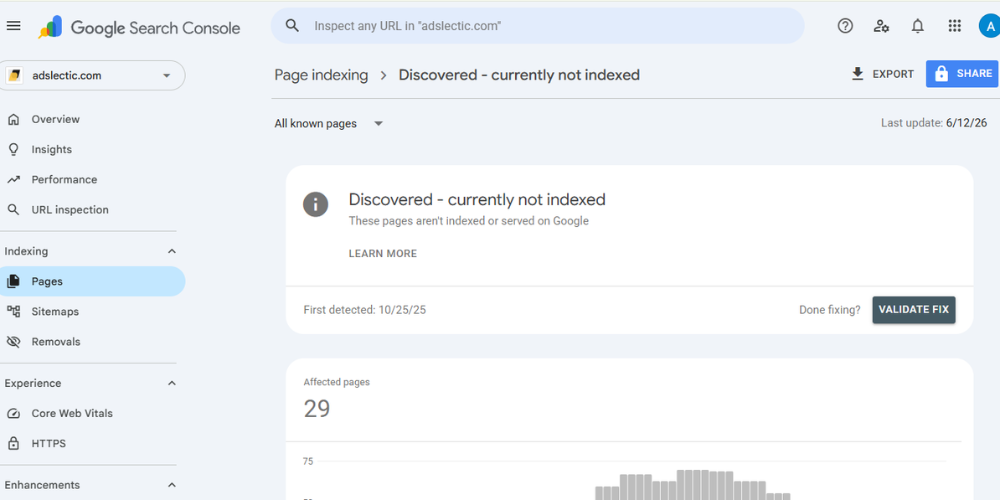The height and width of the screenshot is (500, 1000).
Task: Collapse the Enhancements section
Action: (172, 485)
